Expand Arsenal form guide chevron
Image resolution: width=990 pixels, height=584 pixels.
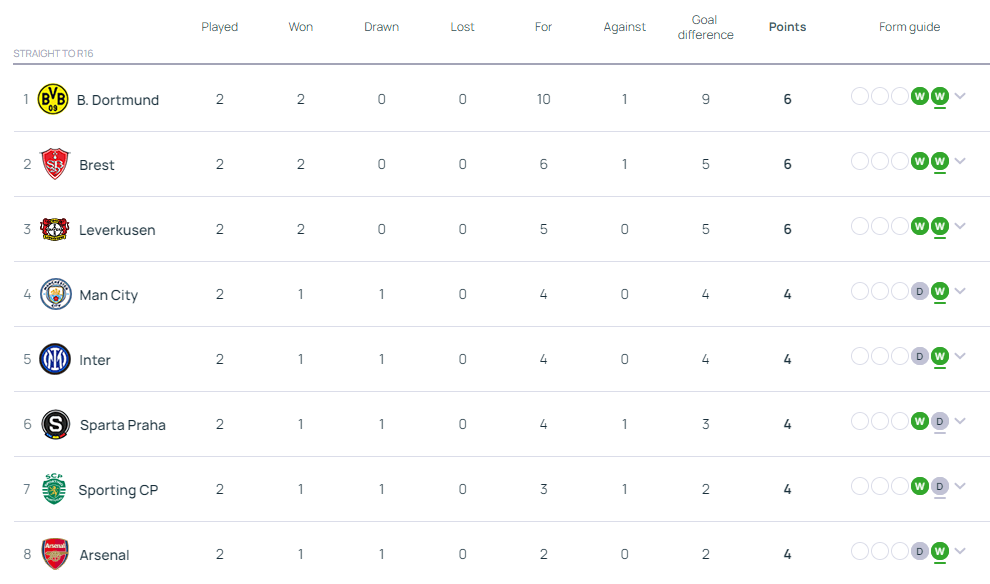pyautogui.click(x=960, y=551)
